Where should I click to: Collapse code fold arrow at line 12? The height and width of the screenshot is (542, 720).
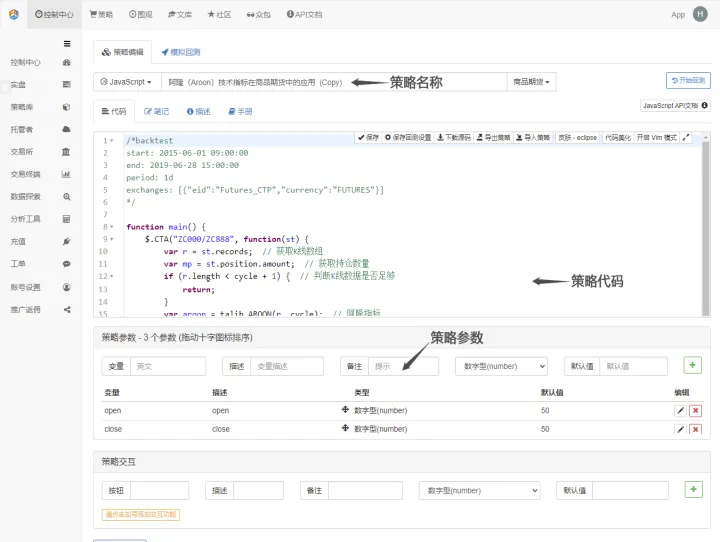[x=112, y=276]
